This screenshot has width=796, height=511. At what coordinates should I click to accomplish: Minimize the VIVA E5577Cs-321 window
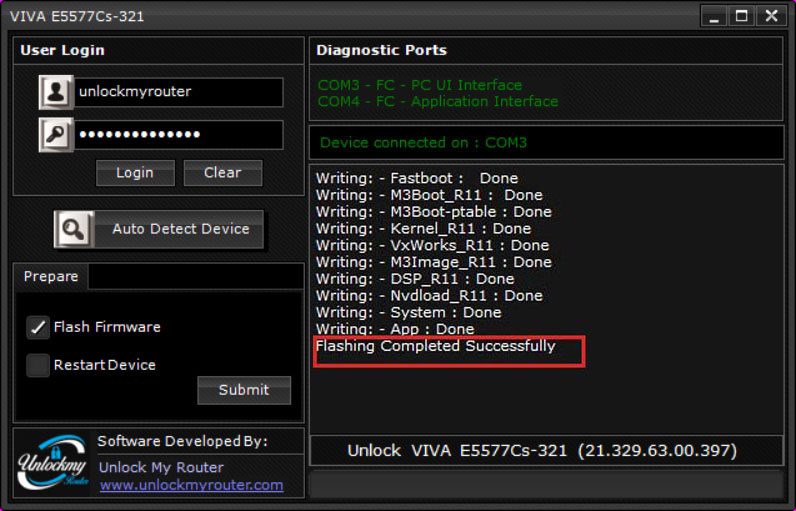point(714,16)
